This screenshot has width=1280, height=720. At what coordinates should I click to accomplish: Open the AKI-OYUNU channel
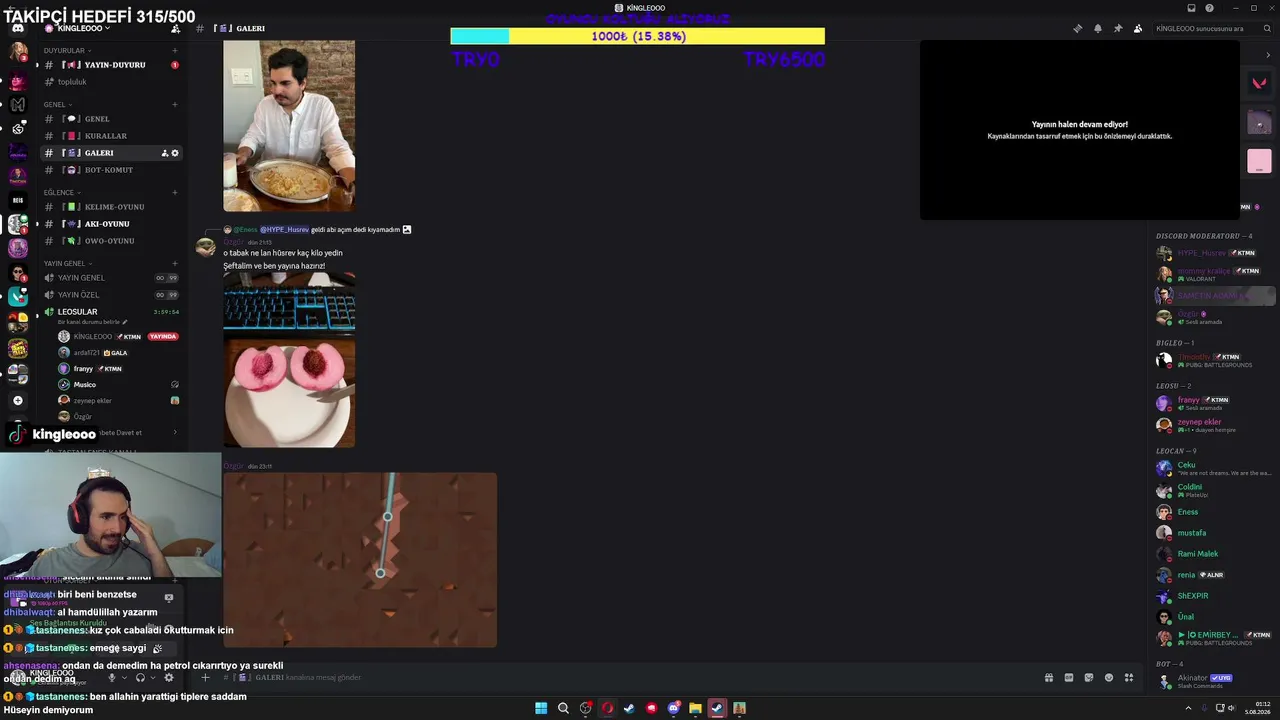[110, 224]
